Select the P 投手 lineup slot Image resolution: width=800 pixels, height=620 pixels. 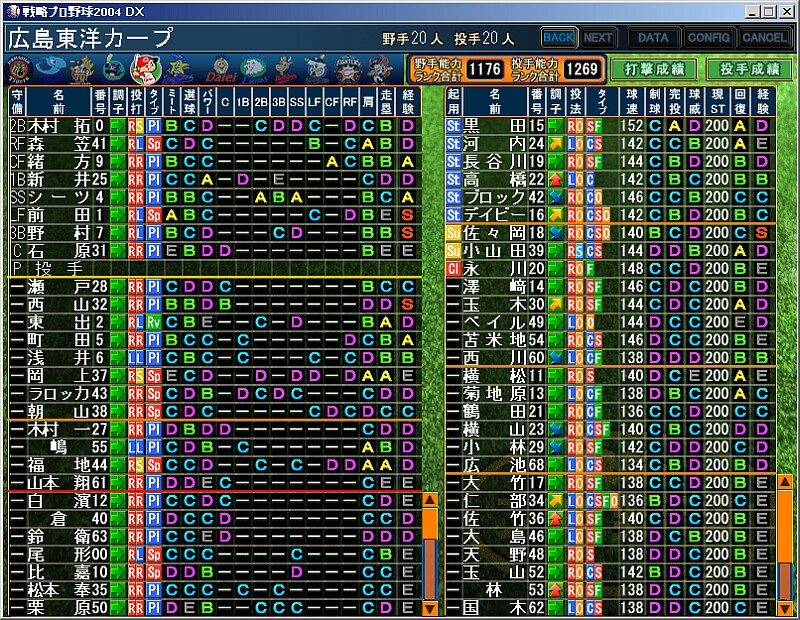point(215,269)
